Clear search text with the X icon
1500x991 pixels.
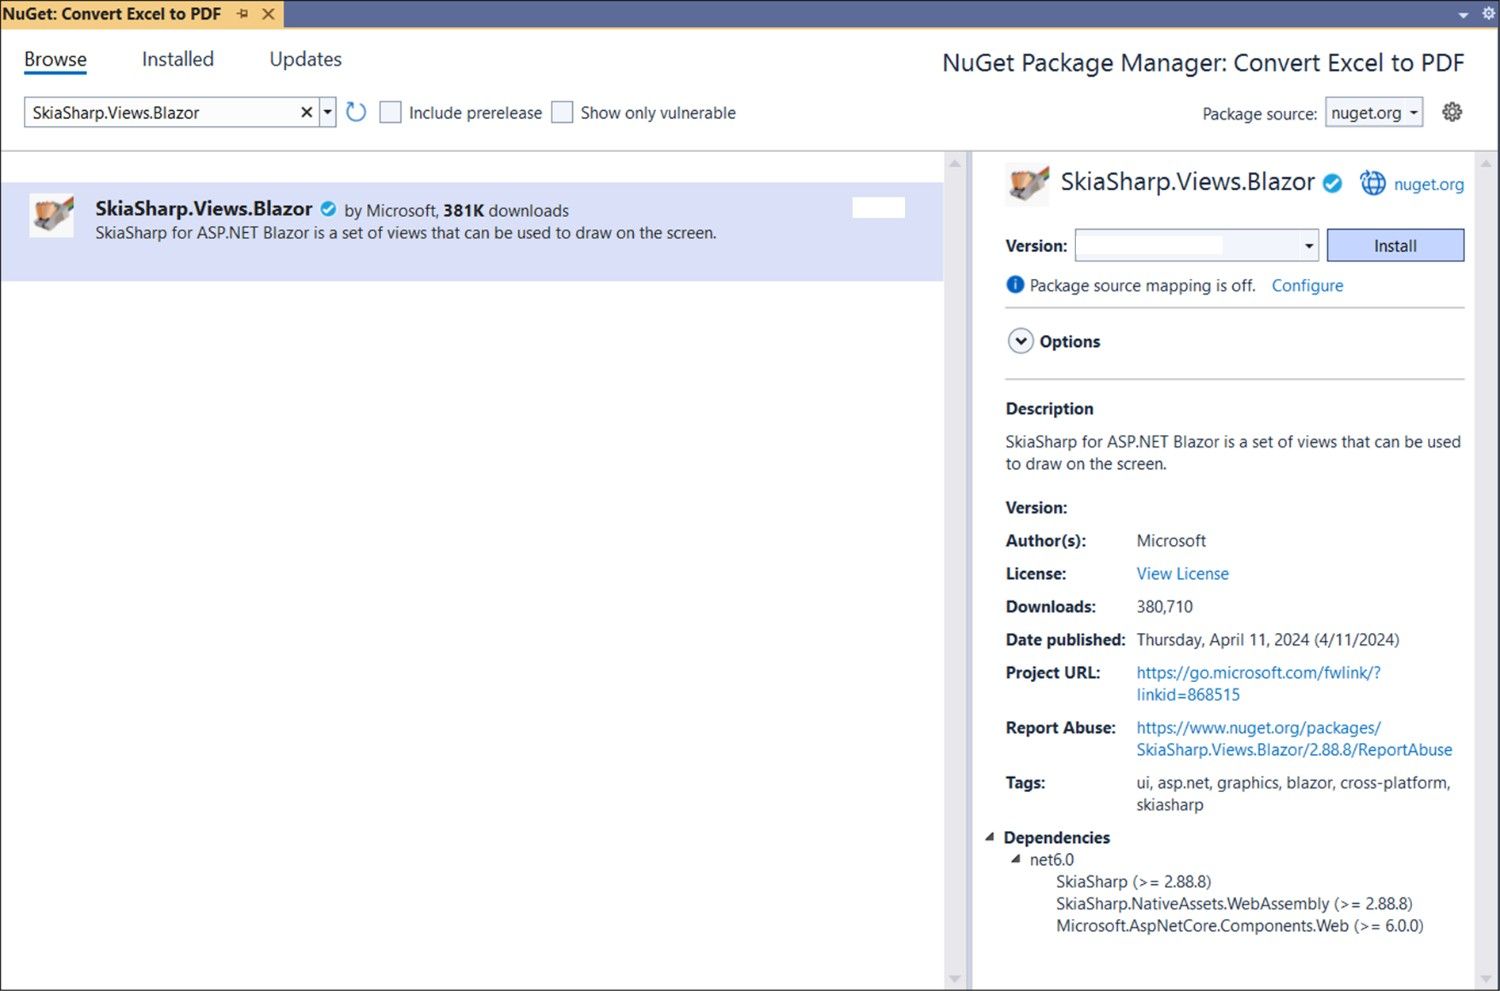point(307,112)
